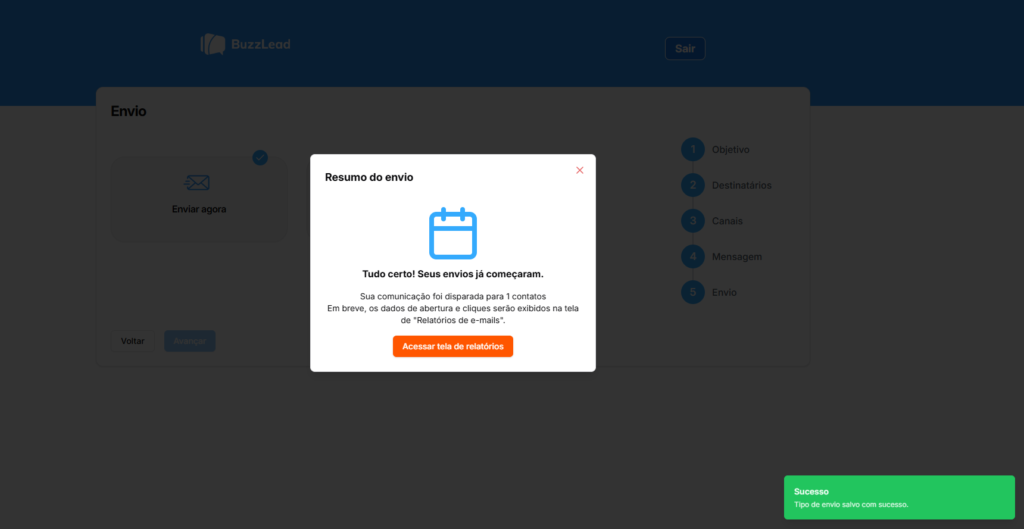Click the Mensagem step label

(737, 257)
